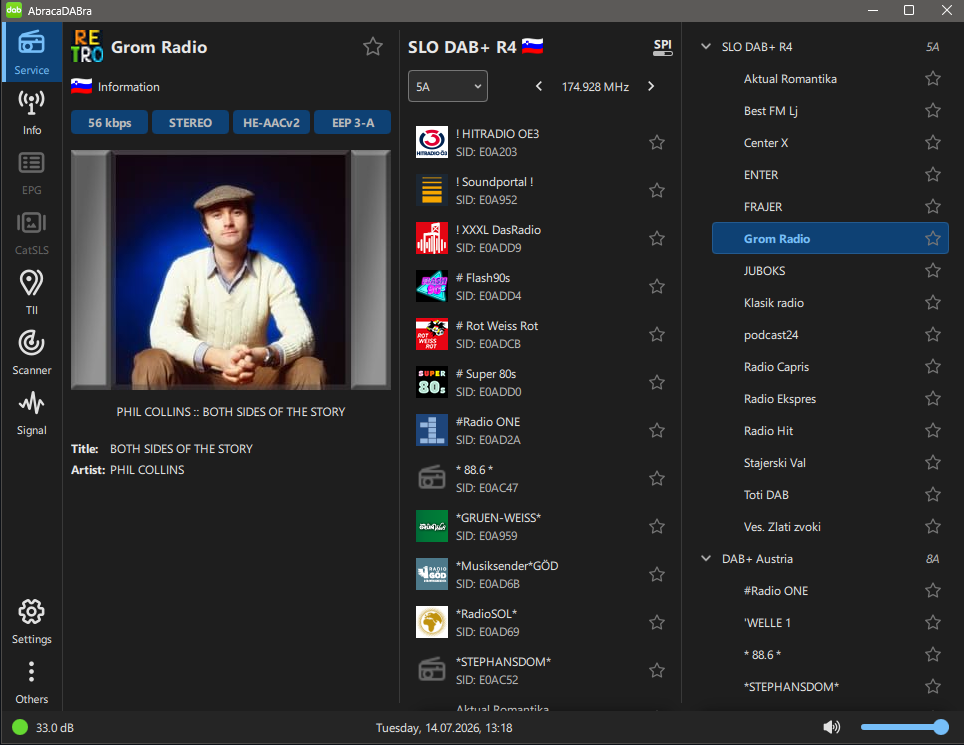
Task: Click the EEP 3-A protection badge
Action: 353,122
